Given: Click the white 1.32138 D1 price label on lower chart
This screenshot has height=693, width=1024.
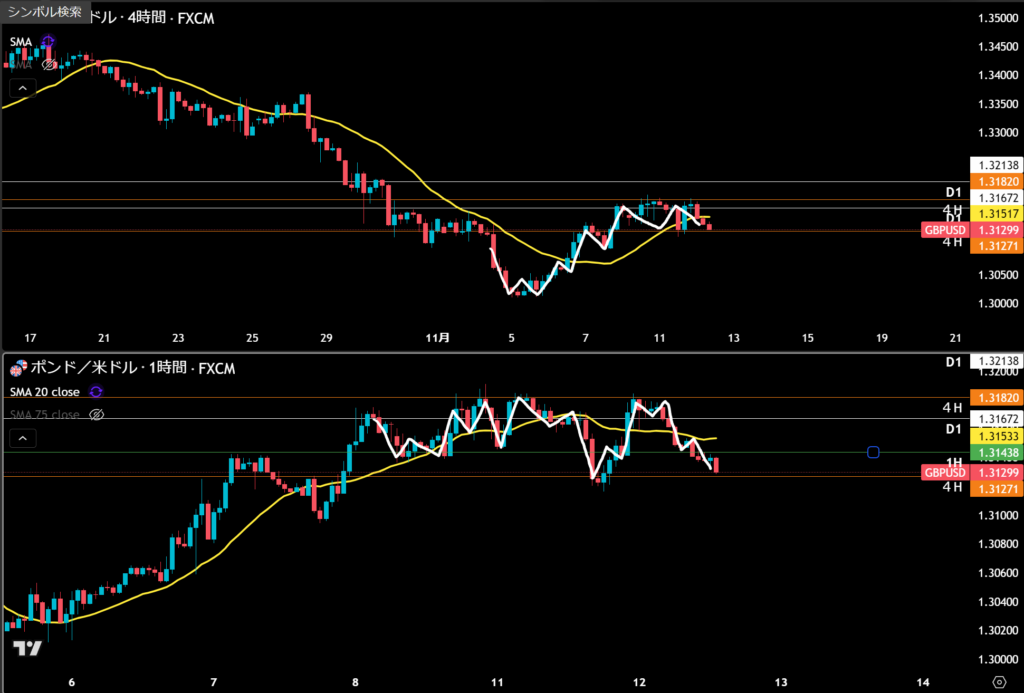Looking at the screenshot, I should pyautogui.click(x=996, y=360).
